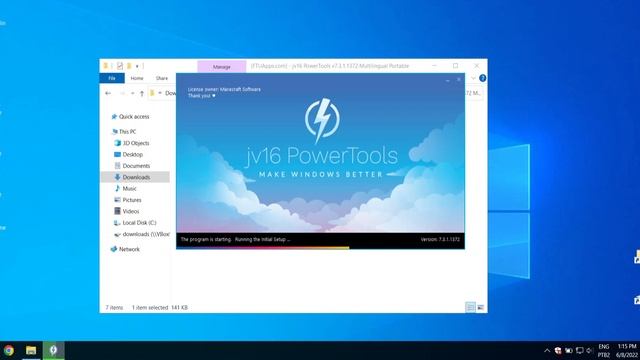
Task: Click the Properties quick access toolbar icon
Action: pos(120,66)
